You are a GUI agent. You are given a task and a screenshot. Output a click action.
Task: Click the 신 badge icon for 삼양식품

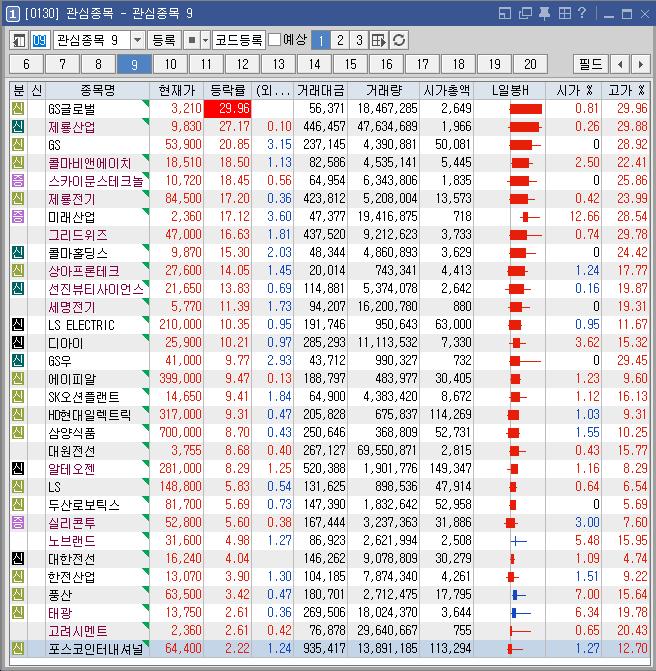[x=18, y=432]
